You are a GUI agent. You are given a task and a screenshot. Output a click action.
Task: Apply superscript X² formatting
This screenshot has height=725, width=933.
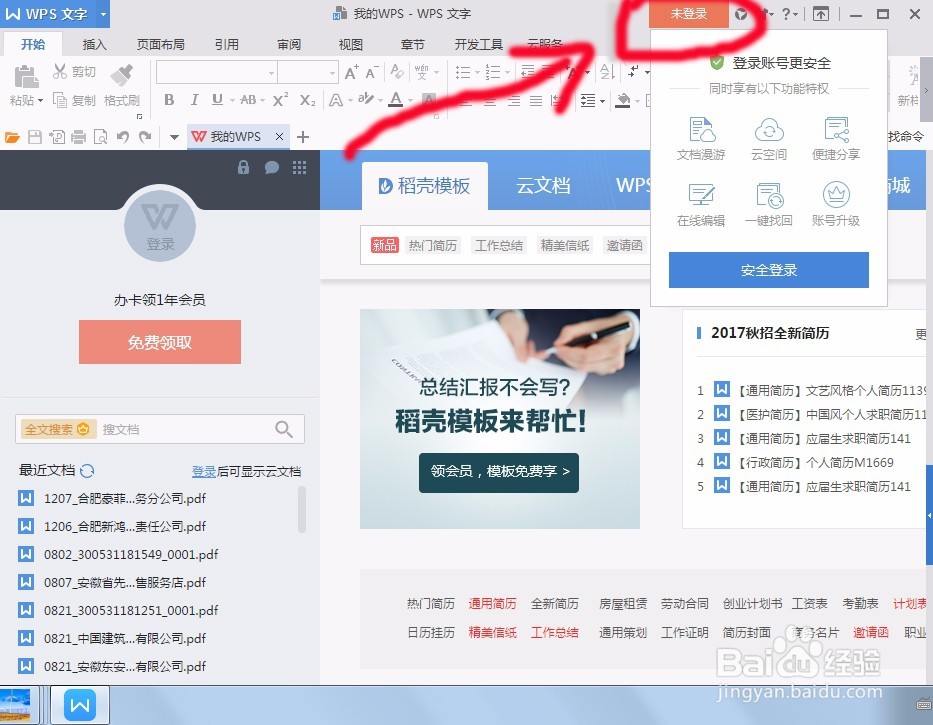pos(280,99)
